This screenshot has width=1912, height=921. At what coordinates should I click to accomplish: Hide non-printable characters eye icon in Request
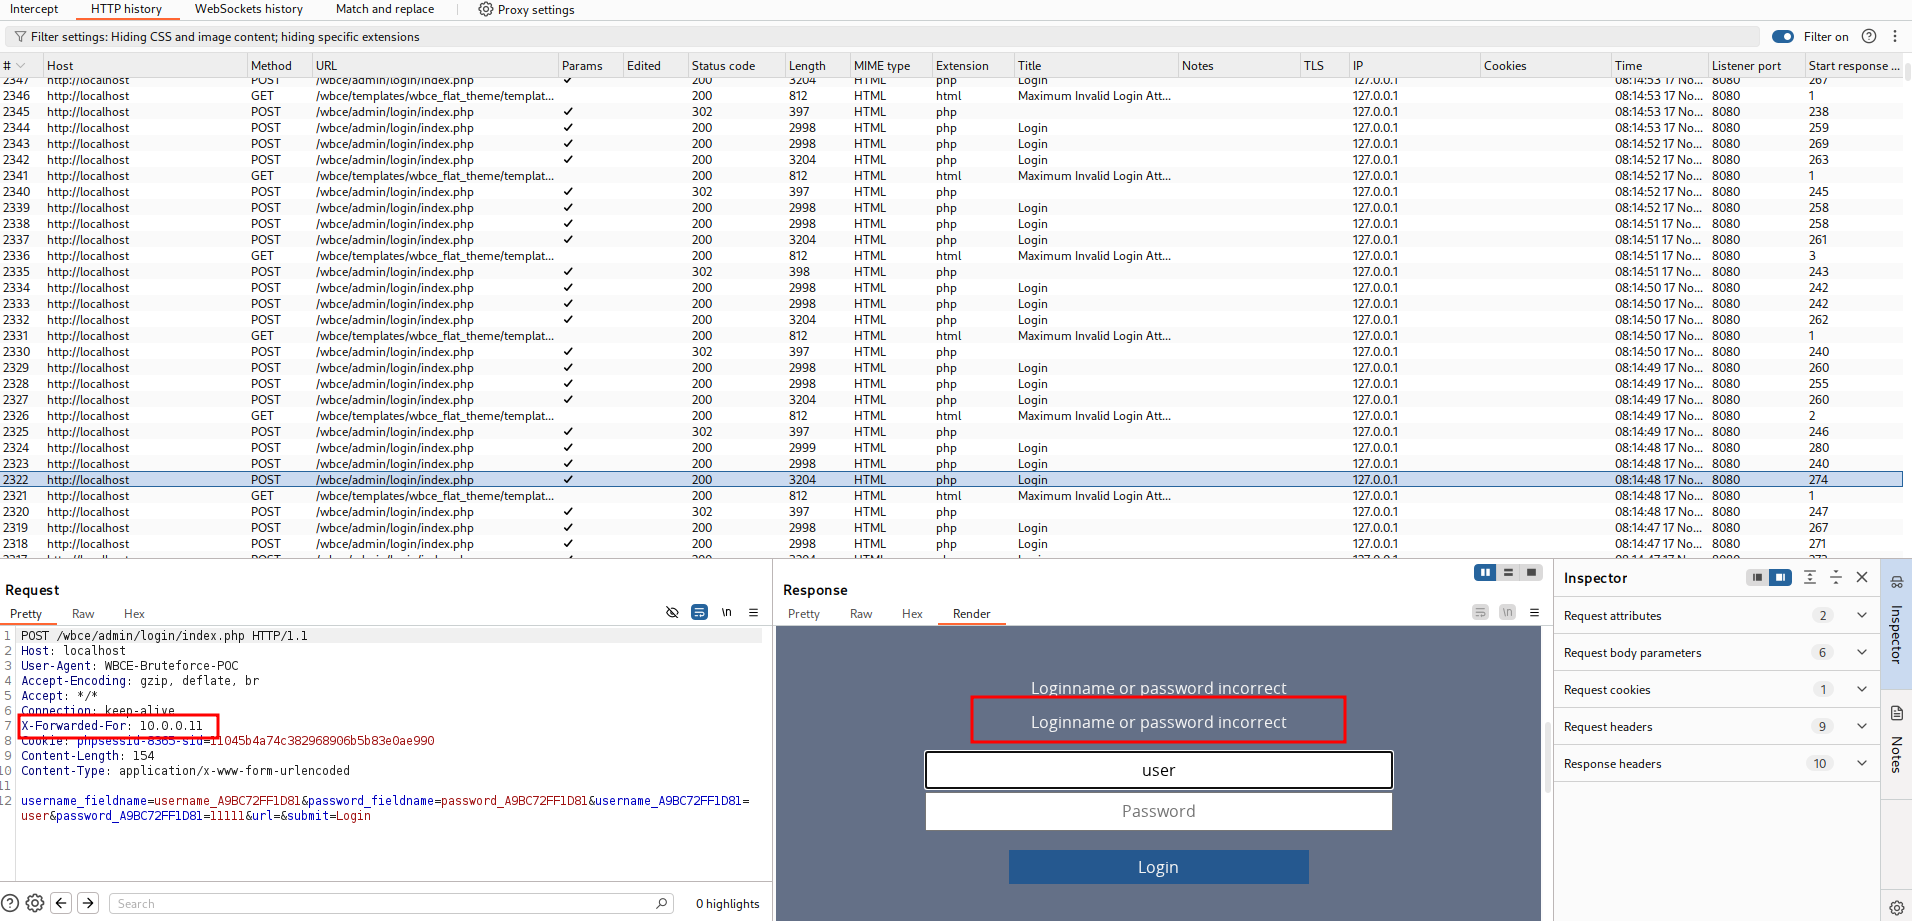(x=672, y=612)
